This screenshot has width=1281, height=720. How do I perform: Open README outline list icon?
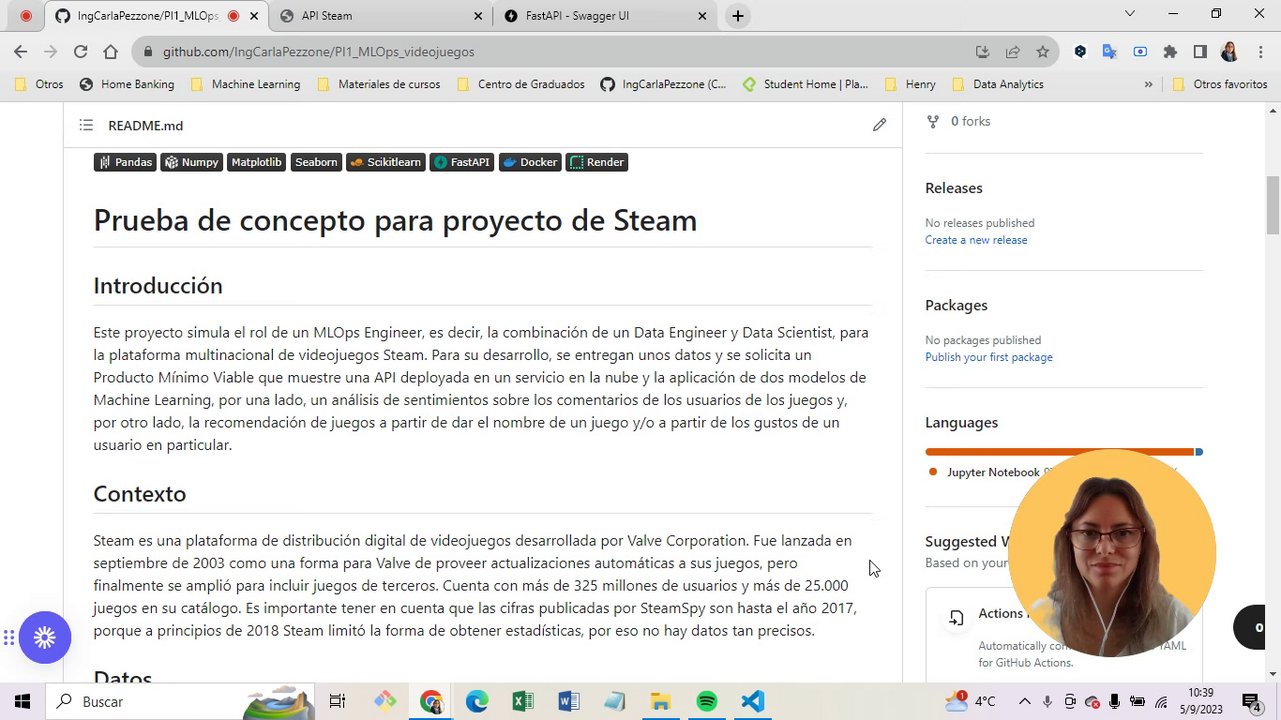(86, 125)
